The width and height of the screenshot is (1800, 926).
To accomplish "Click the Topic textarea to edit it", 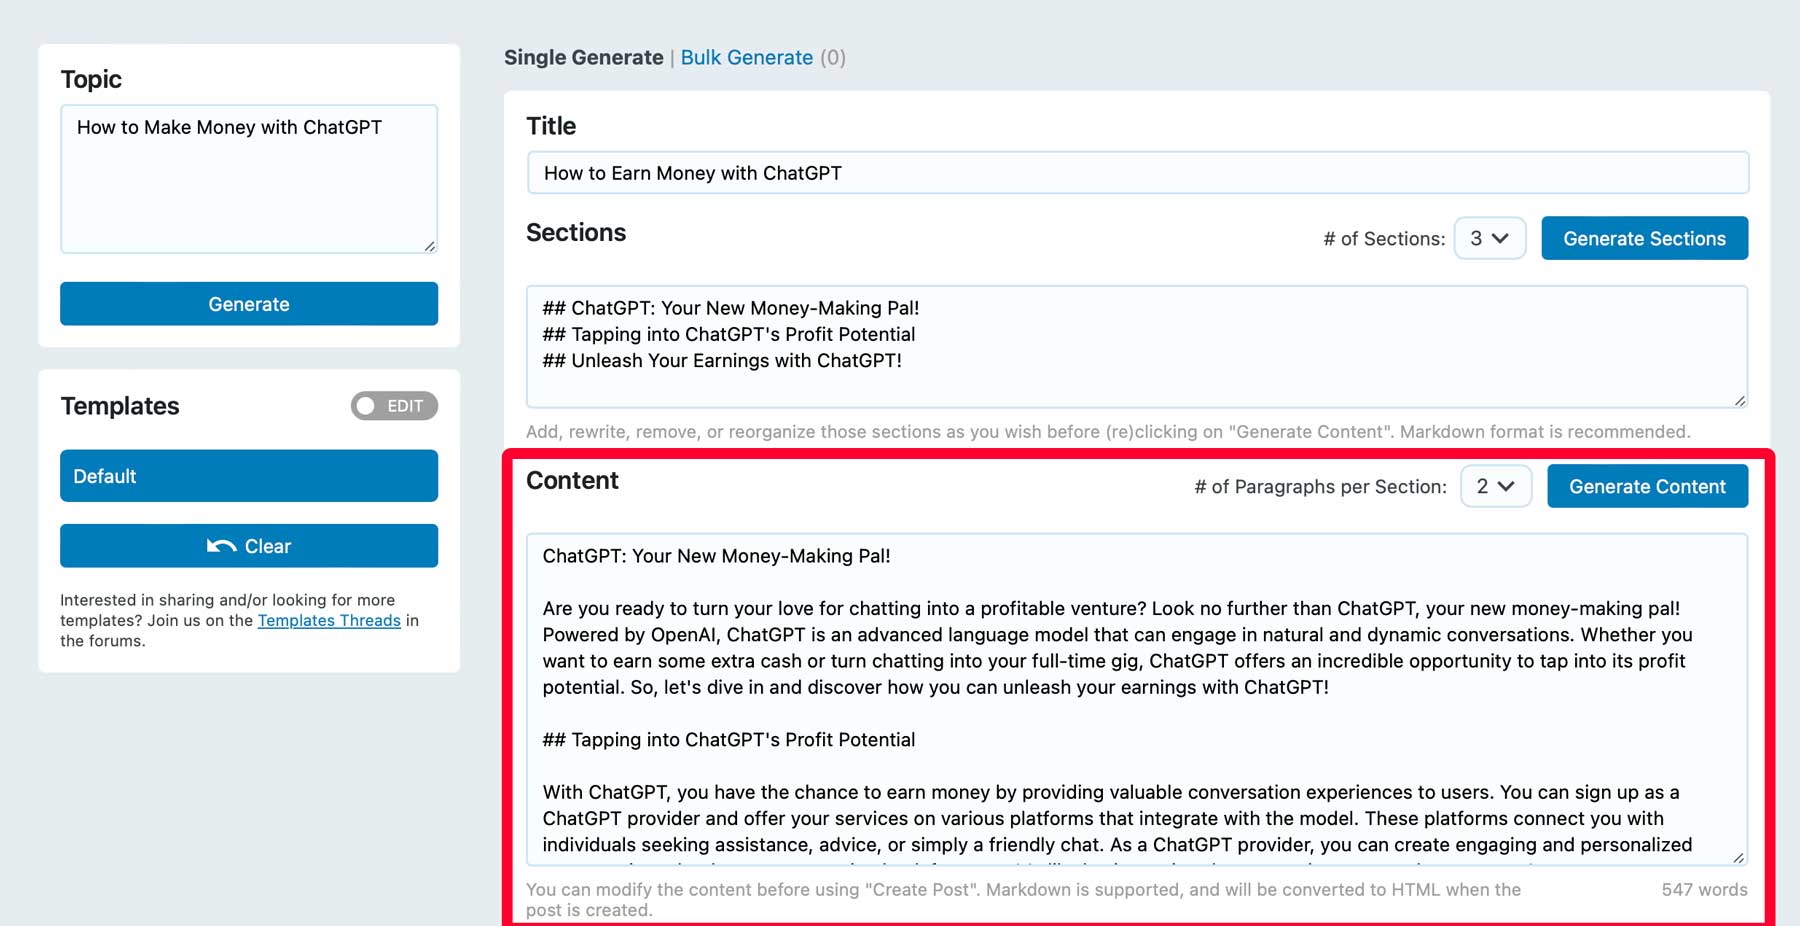I will (248, 178).
